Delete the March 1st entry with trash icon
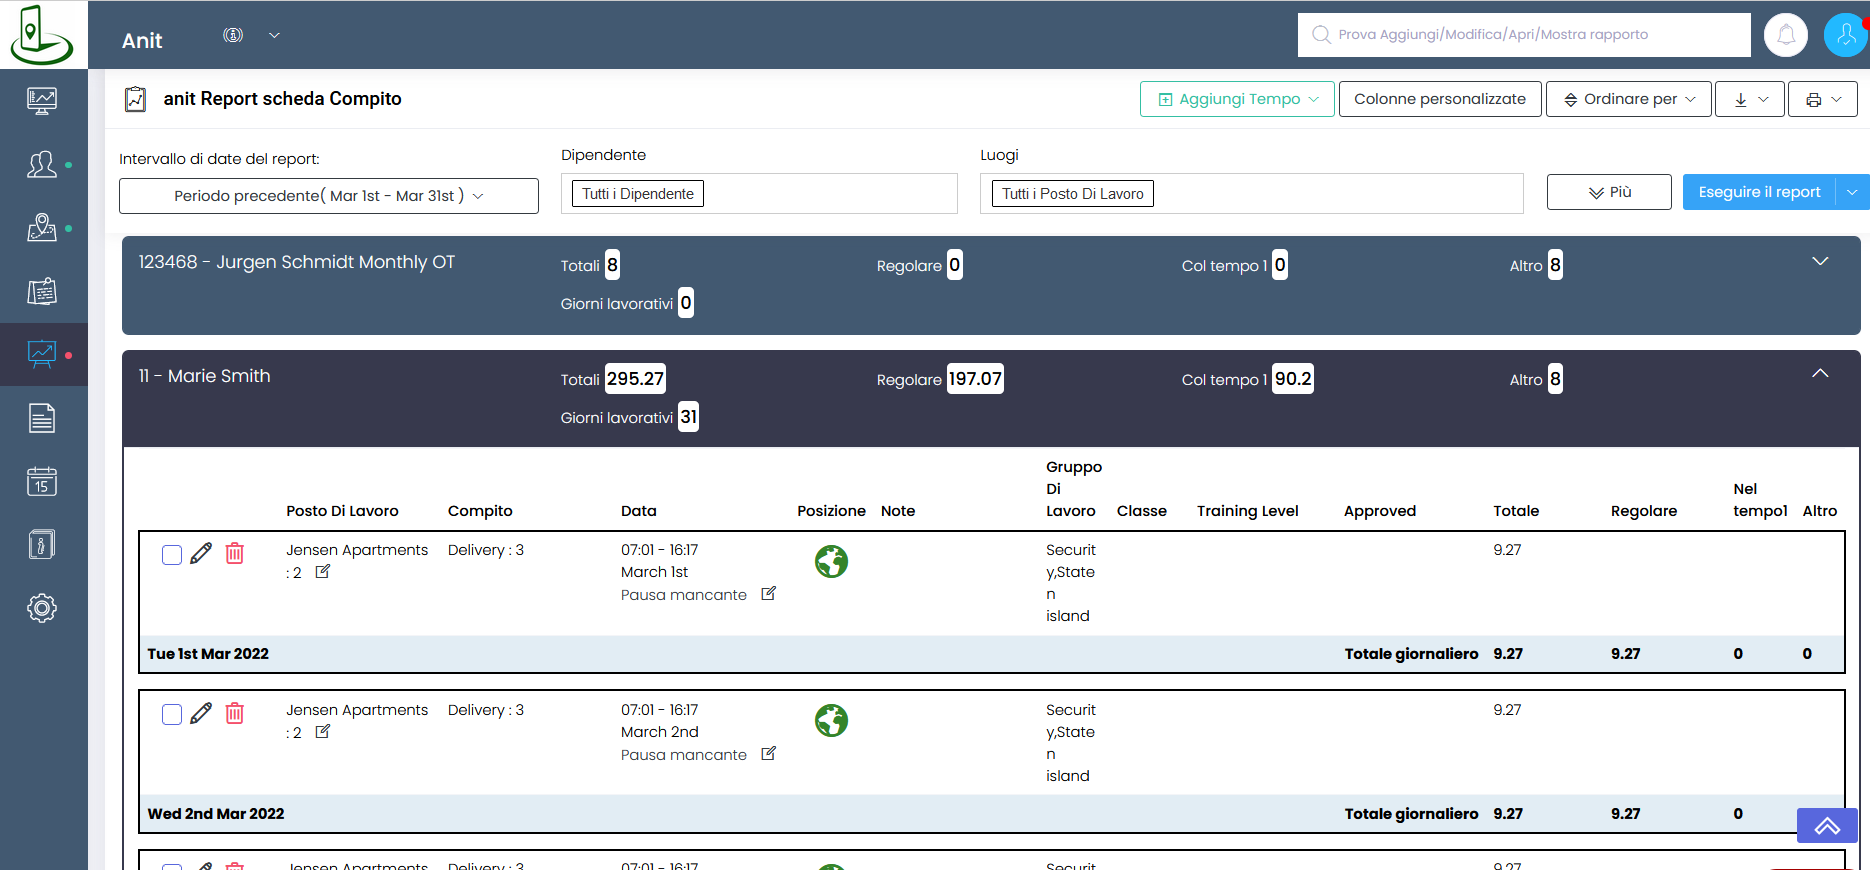1870x870 pixels. [235, 553]
